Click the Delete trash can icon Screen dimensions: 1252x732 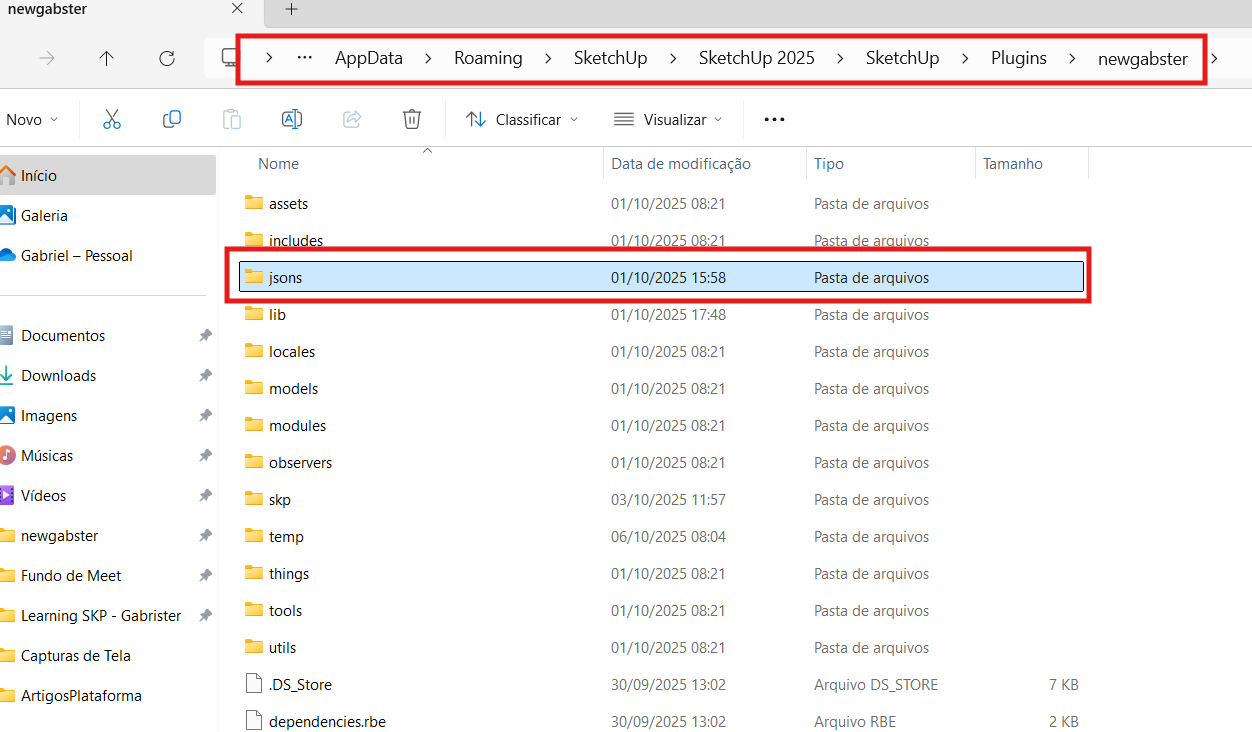click(411, 119)
